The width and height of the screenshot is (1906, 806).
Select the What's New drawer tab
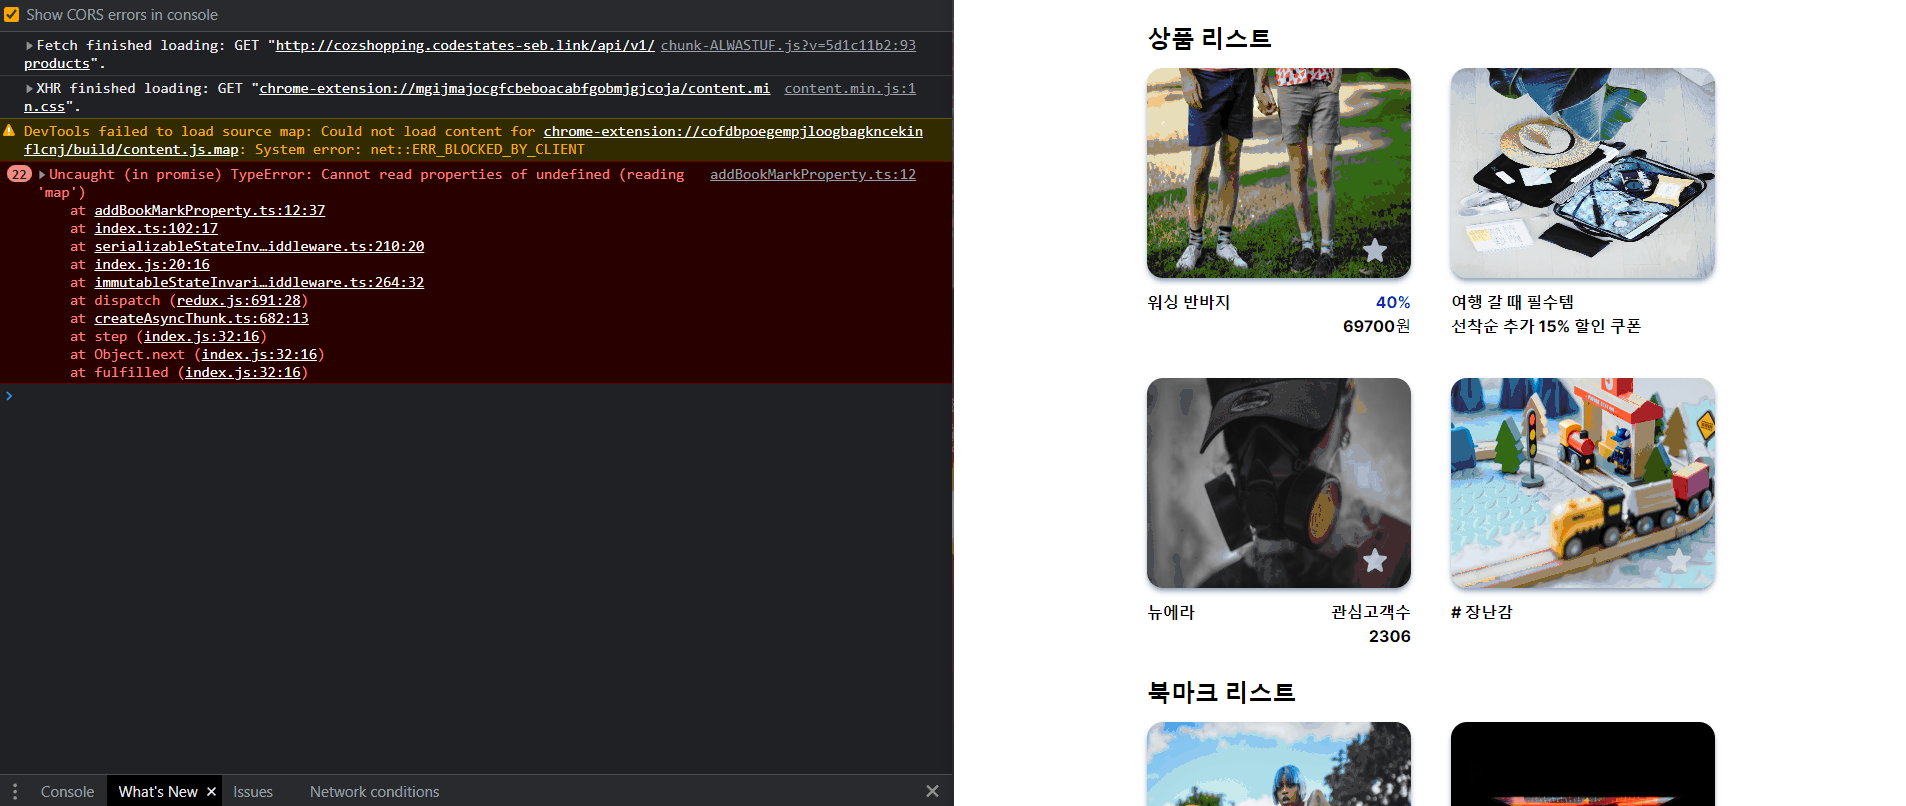(157, 791)
